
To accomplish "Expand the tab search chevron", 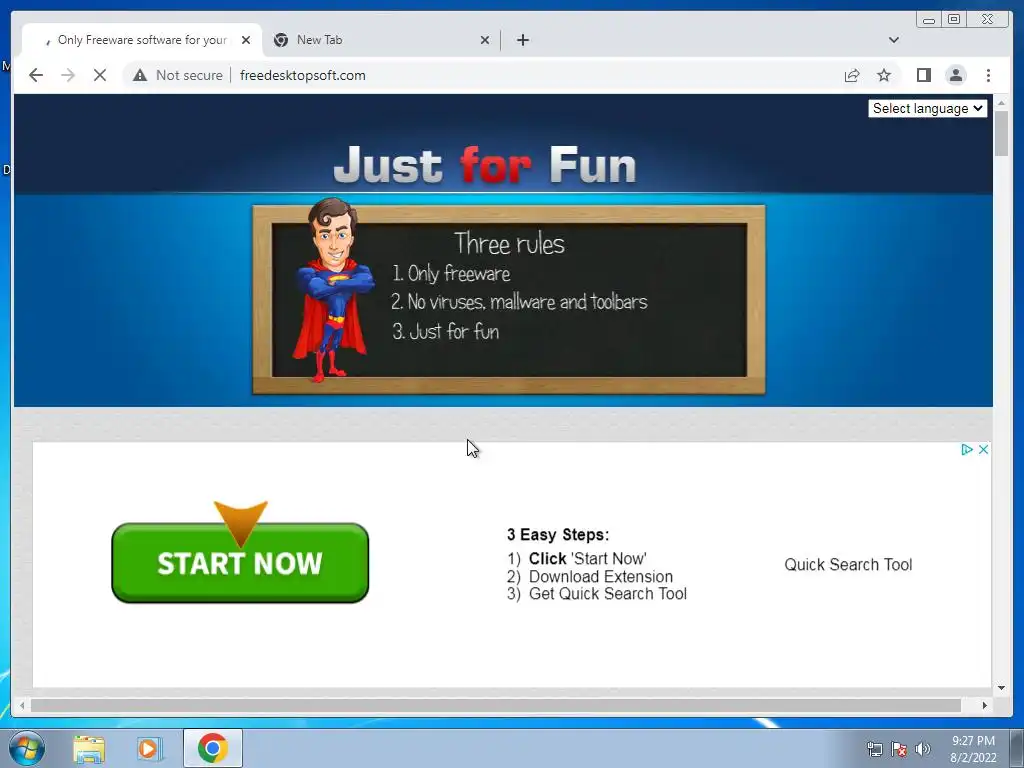I will click(x=893, y=40).
